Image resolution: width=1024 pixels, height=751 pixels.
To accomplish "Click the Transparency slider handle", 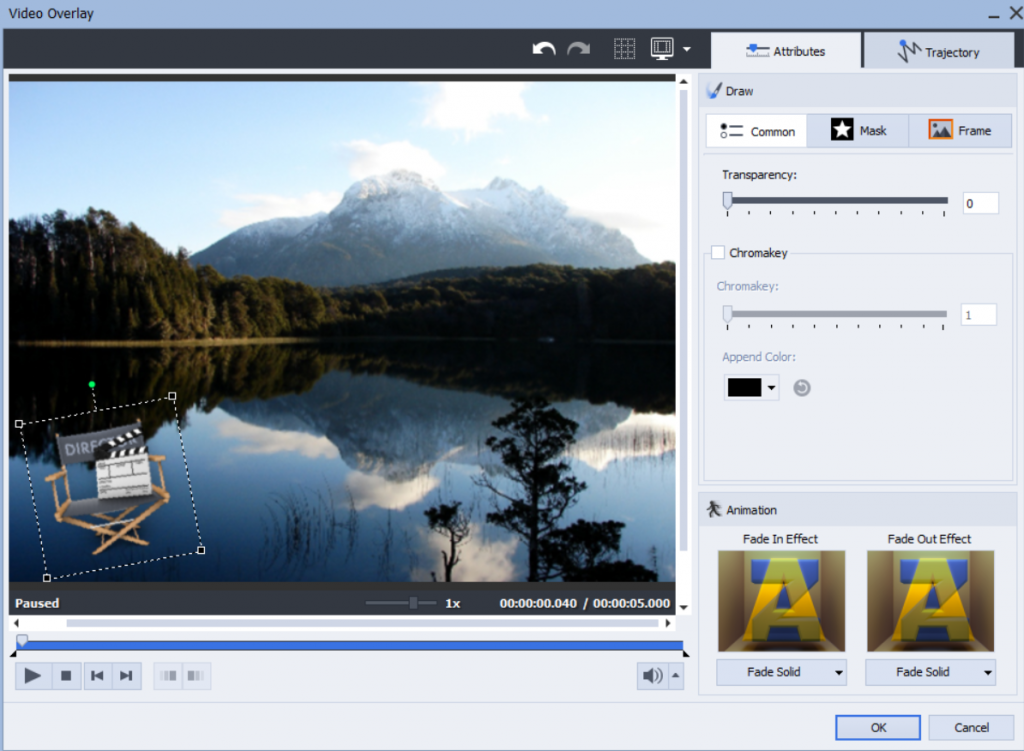I will (728, 201).
